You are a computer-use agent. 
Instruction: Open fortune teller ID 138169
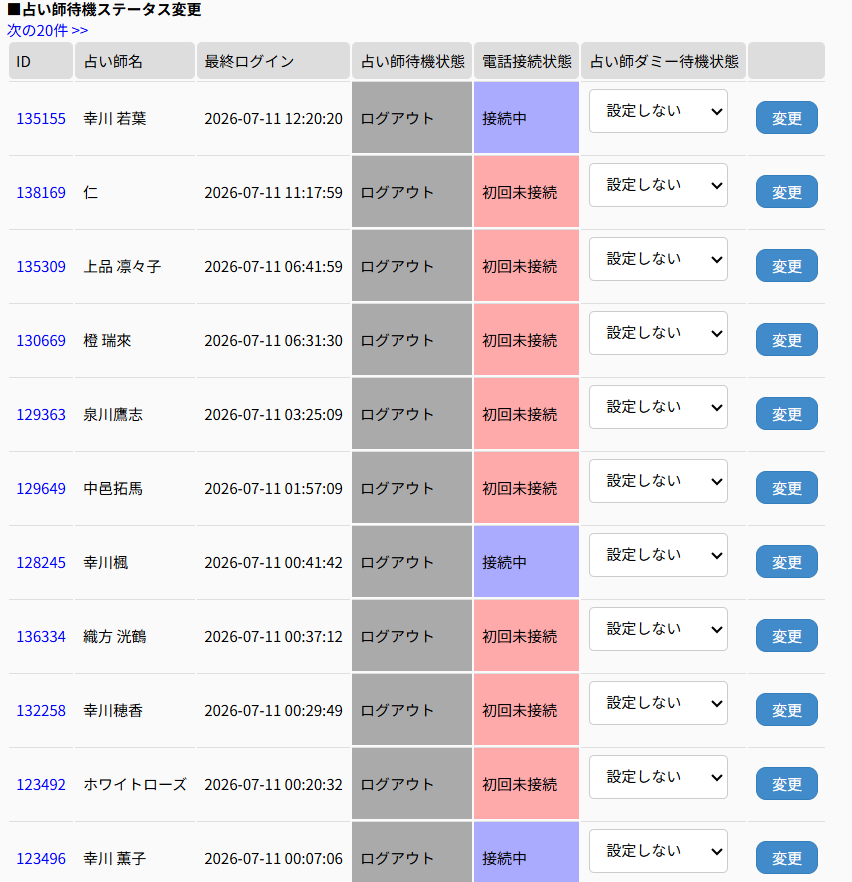40,192
